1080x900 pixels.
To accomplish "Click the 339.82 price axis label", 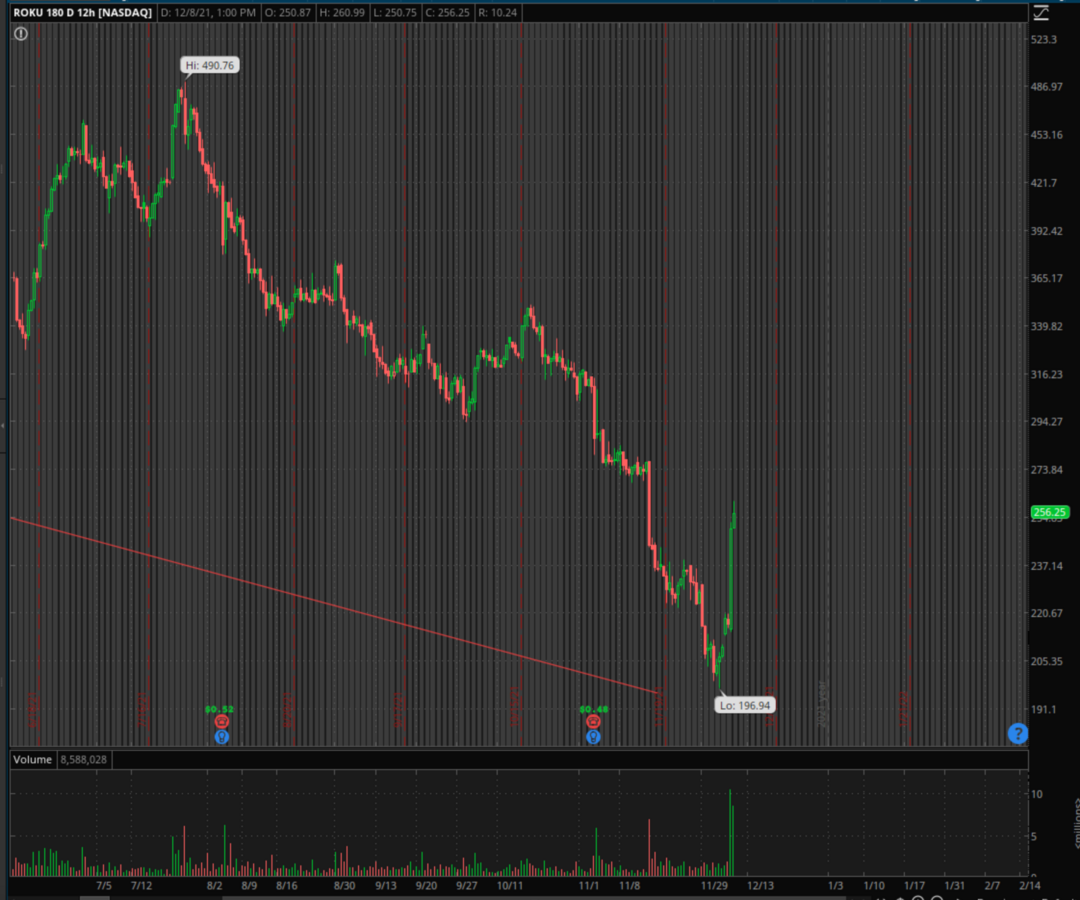I will click(x=1046, y=326).
